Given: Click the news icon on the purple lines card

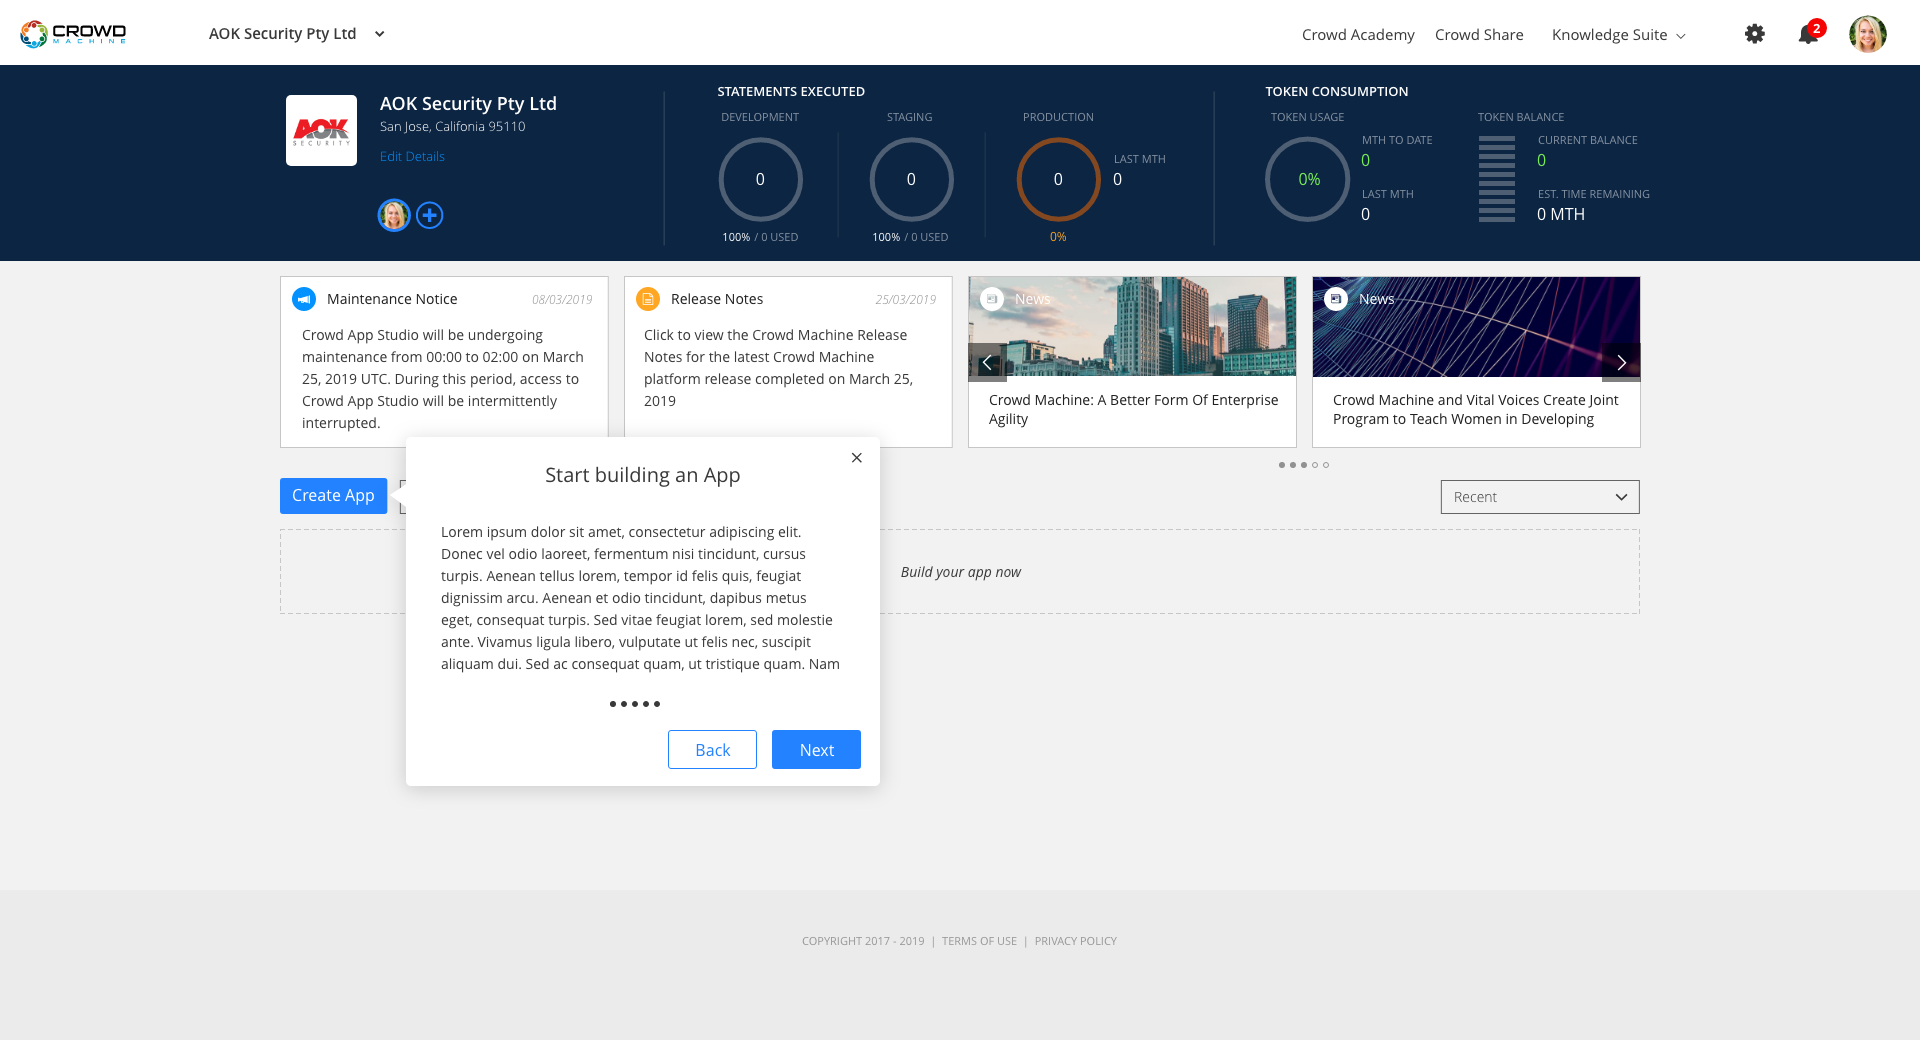Looking at the screenshot, I should [x=1336, y=299].
